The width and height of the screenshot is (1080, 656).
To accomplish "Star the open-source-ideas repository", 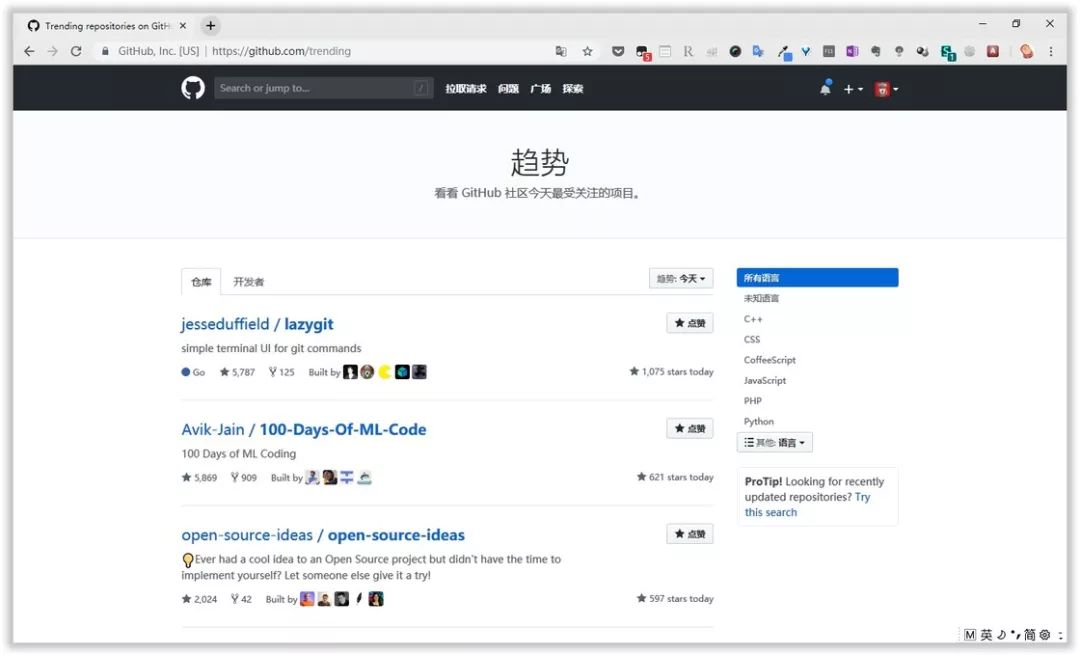I will pos(689,534).
